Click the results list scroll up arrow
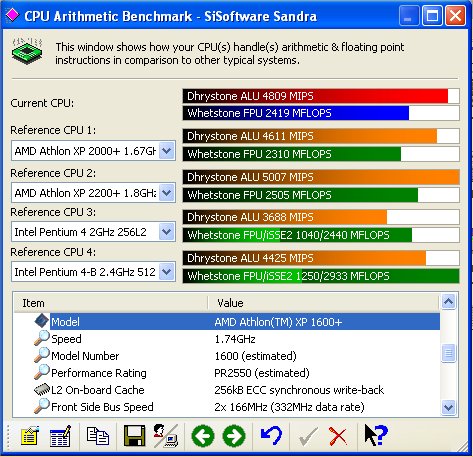The image size is (473, 457). [x=448, y=302]
